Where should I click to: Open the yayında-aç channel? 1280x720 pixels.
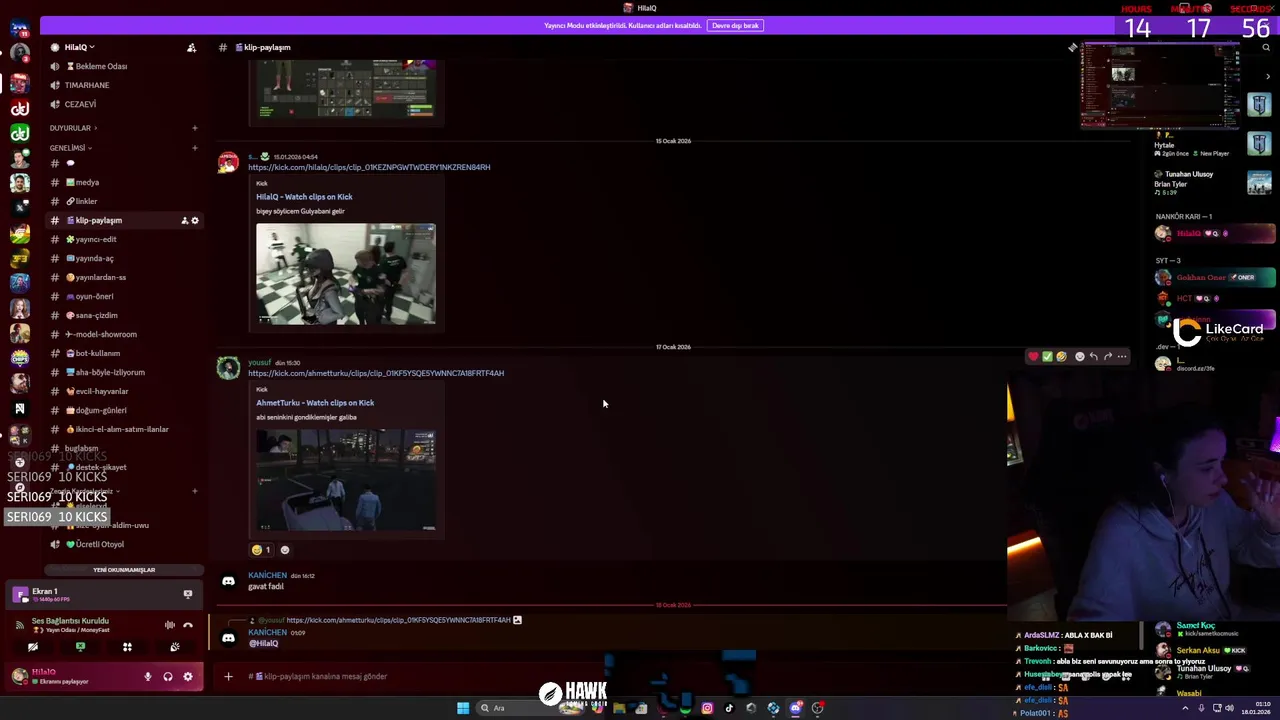click(x=95, y=258)
